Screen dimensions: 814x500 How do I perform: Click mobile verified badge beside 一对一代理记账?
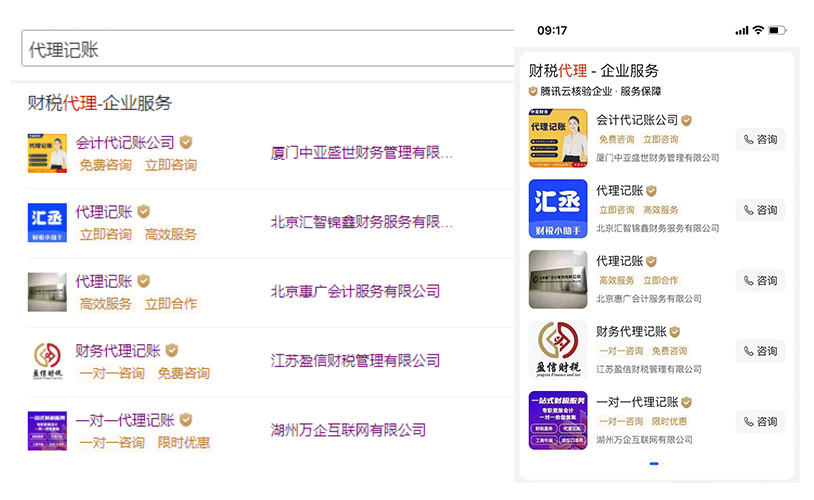[686, 402]
